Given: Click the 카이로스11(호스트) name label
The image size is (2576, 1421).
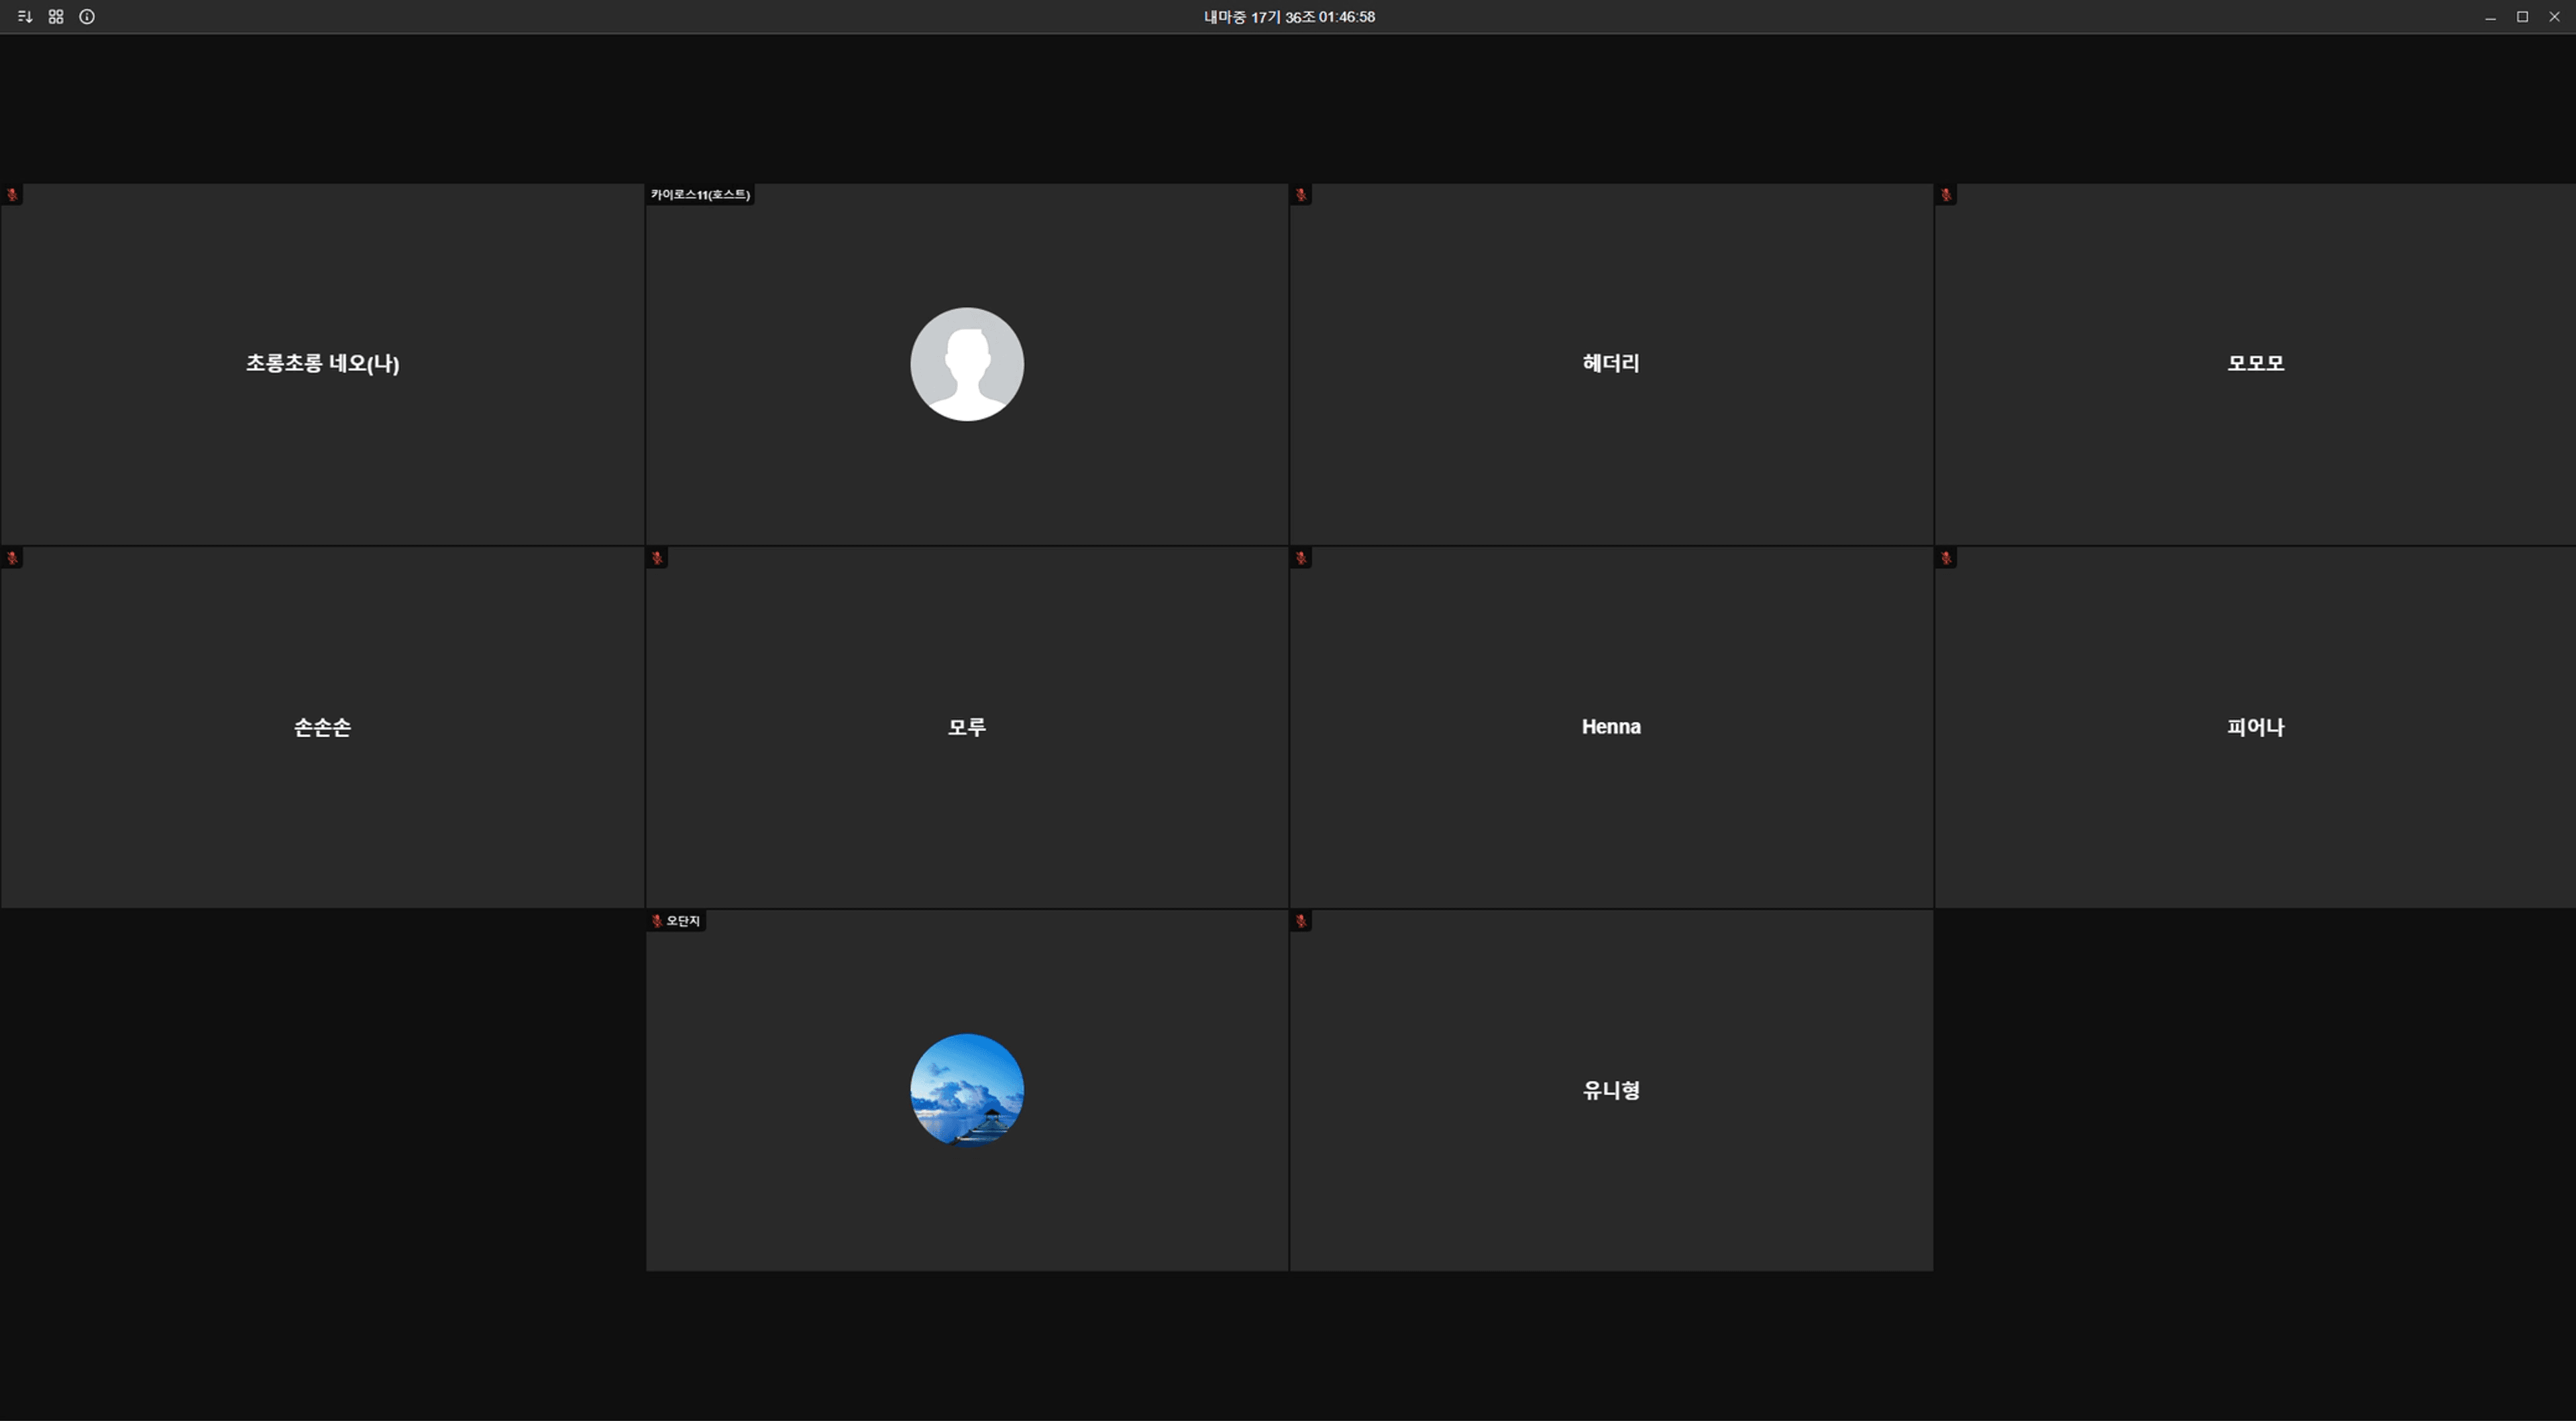Looking at the screenshot, I should tap(700, 195).
